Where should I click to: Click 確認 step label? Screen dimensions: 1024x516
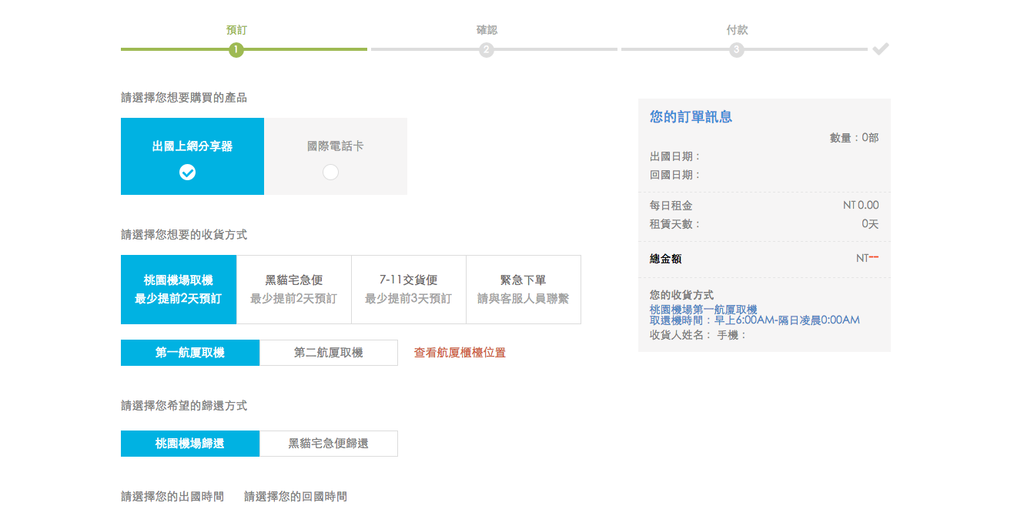point(487,30)
